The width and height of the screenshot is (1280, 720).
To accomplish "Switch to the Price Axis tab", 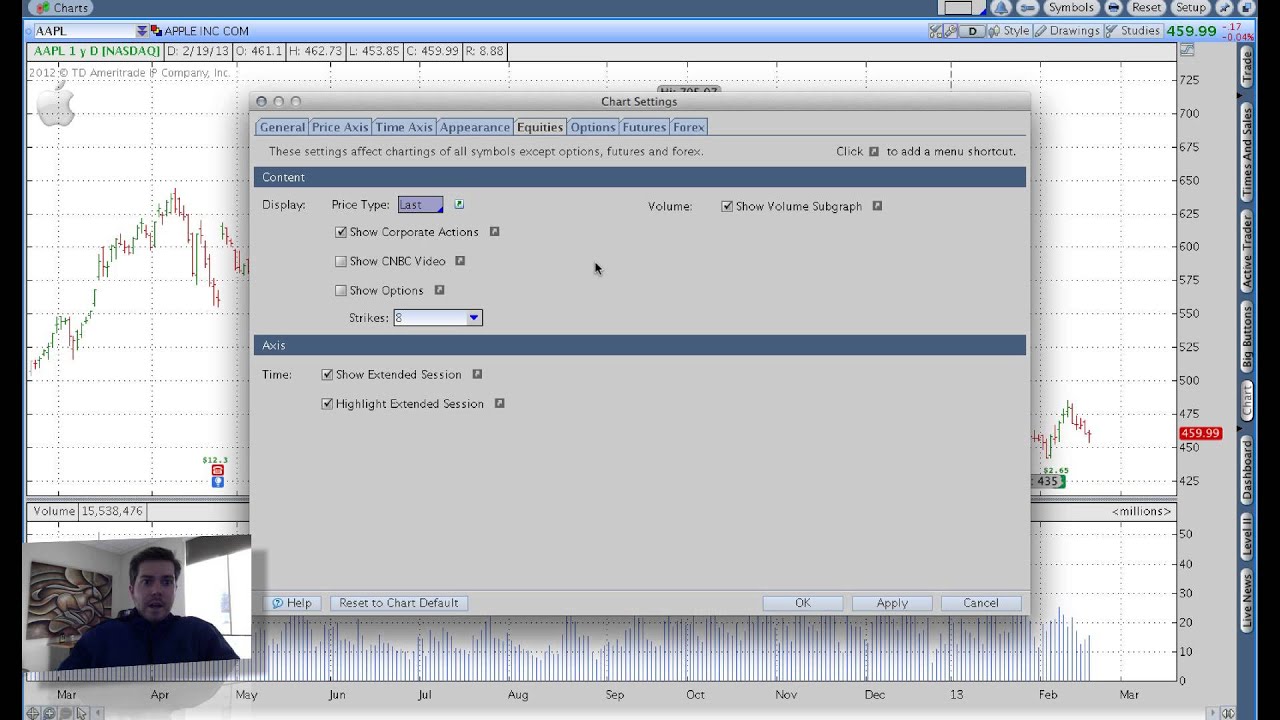I will 340,127.
